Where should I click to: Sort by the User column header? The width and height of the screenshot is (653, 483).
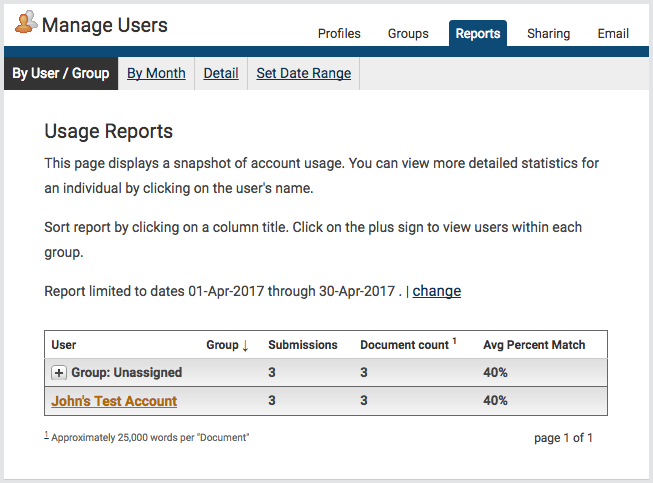(x=64, y=345)
